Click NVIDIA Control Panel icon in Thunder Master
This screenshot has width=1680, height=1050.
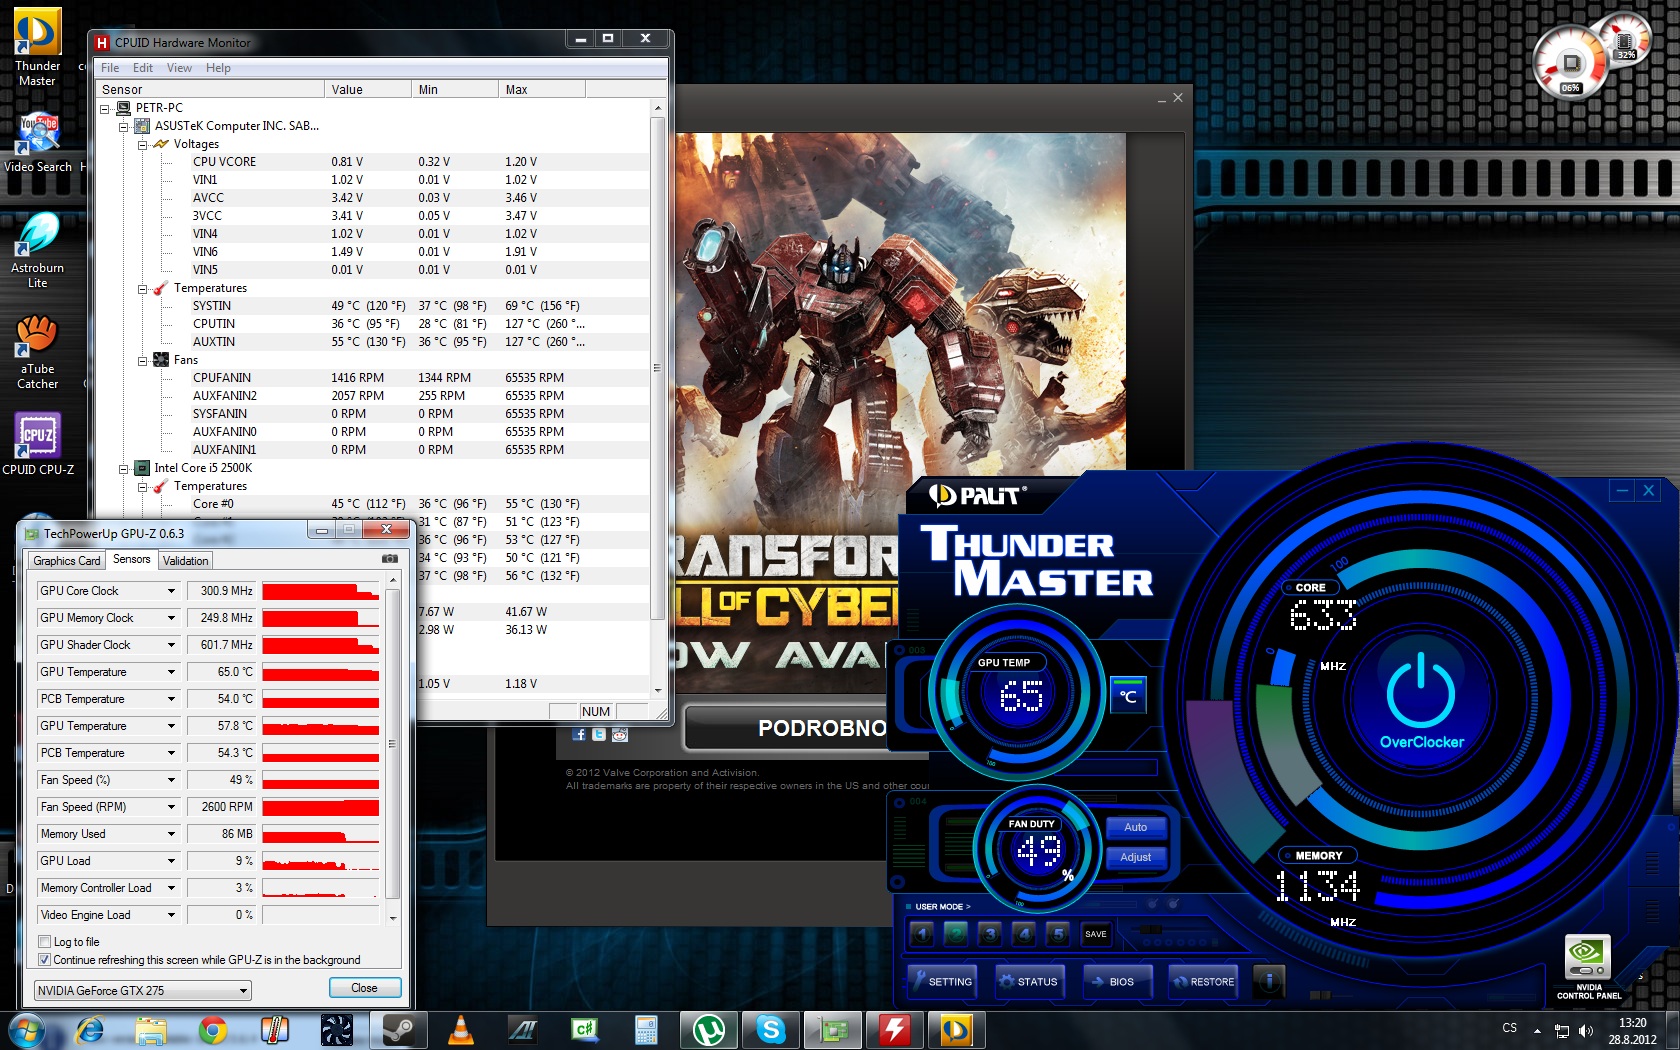pos(1588,966)
